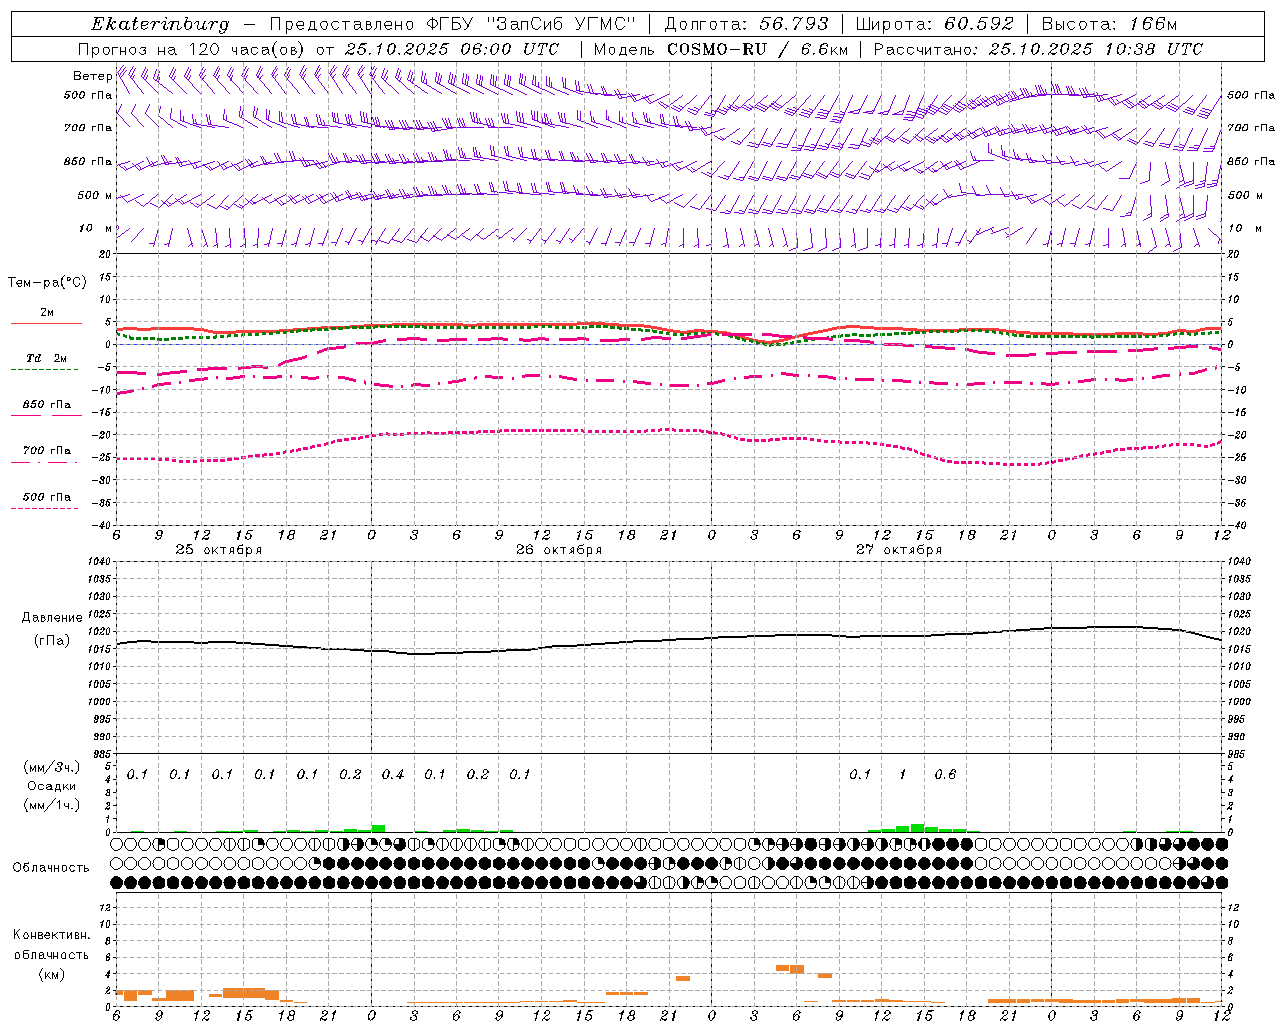Screen dimensions: 1280x1024
Task: Click the 'Давление' pressure panel label
Action: point(52,618)
